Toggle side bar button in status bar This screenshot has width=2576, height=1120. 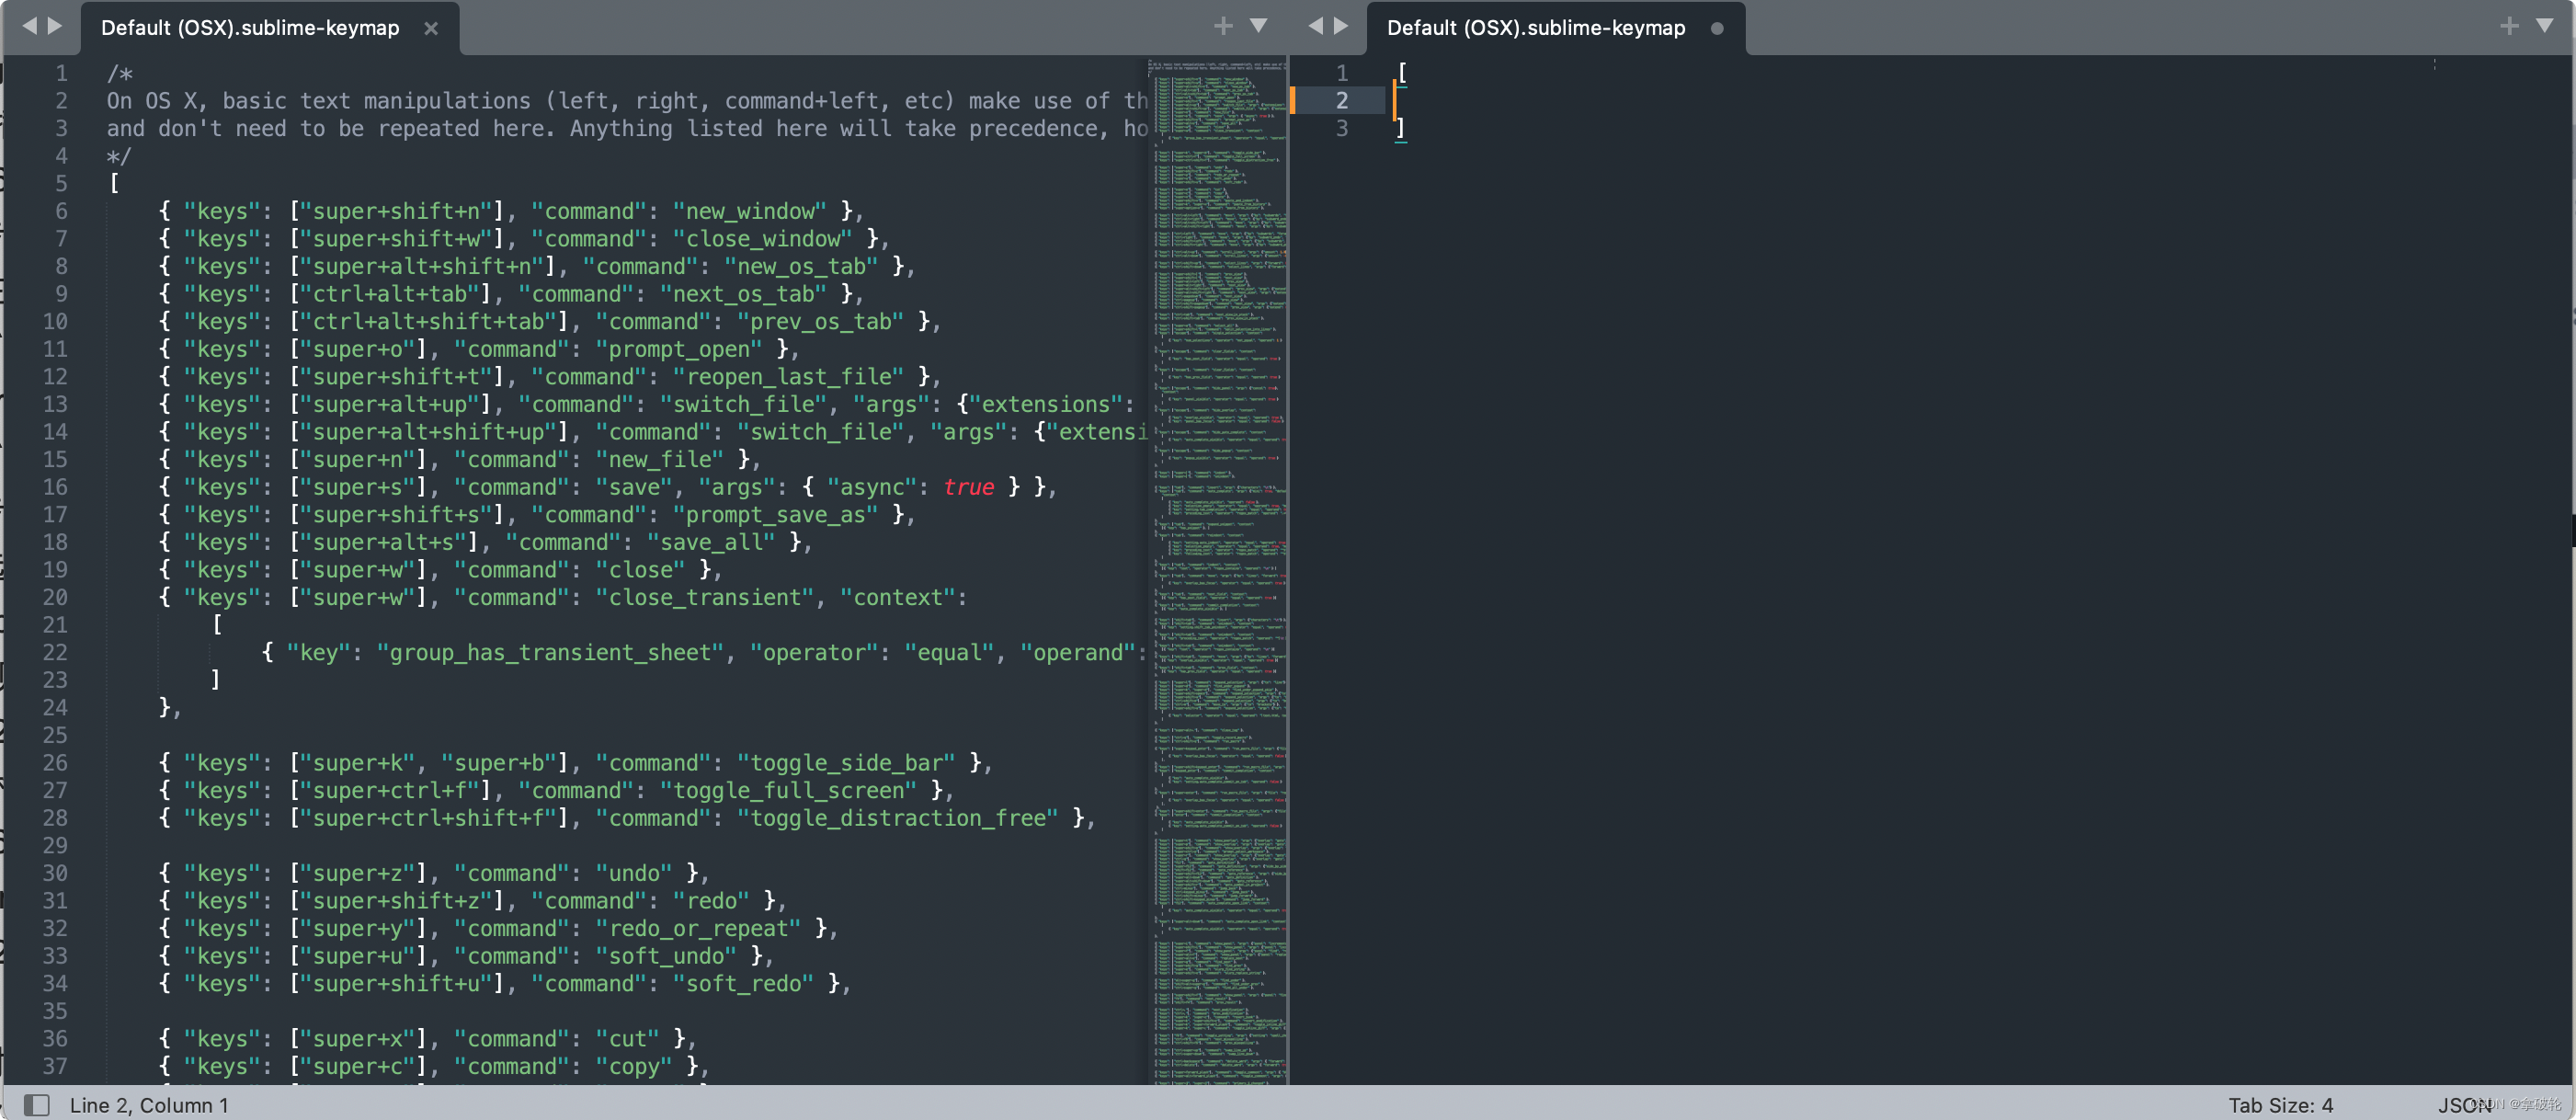[x=37, y=1105]
